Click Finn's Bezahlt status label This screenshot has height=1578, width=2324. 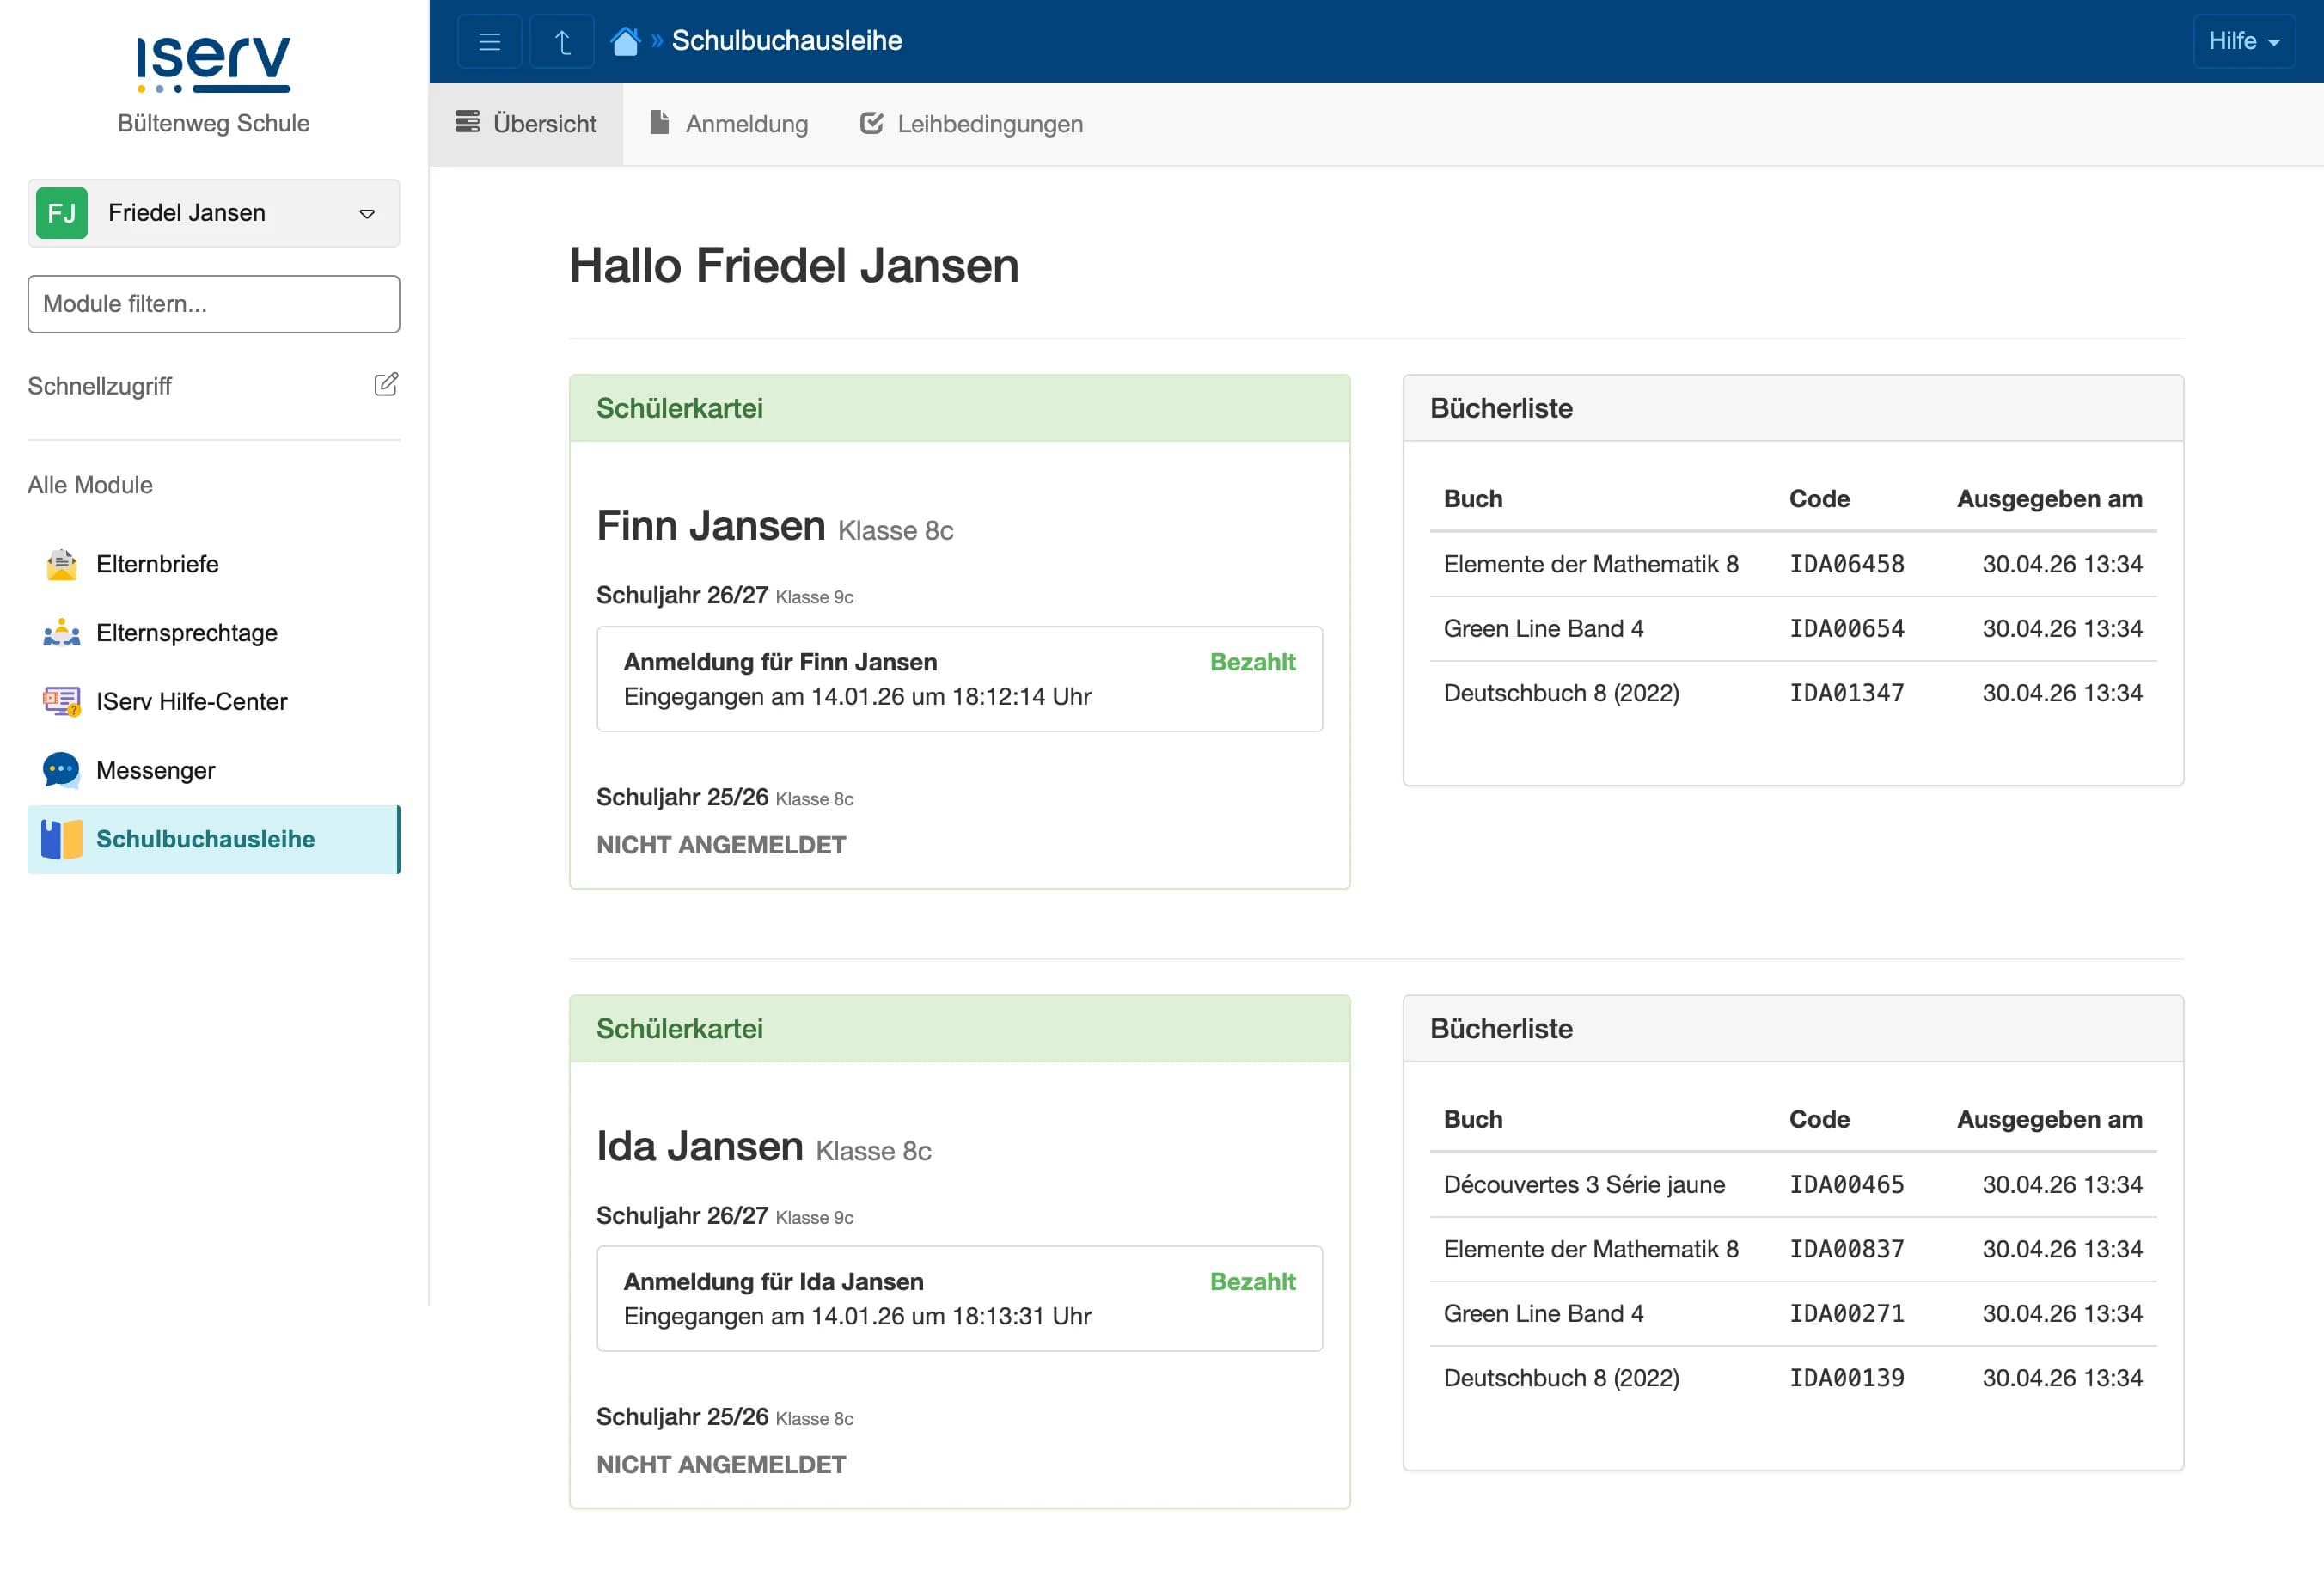tap(1252, 662)
